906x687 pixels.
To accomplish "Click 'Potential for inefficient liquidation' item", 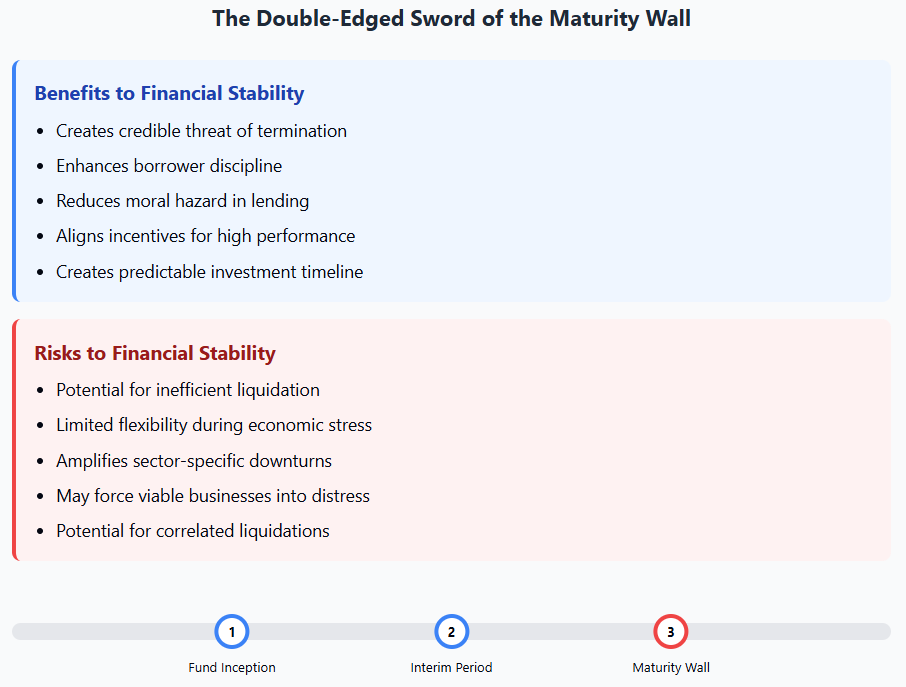I will coord(188,390).
